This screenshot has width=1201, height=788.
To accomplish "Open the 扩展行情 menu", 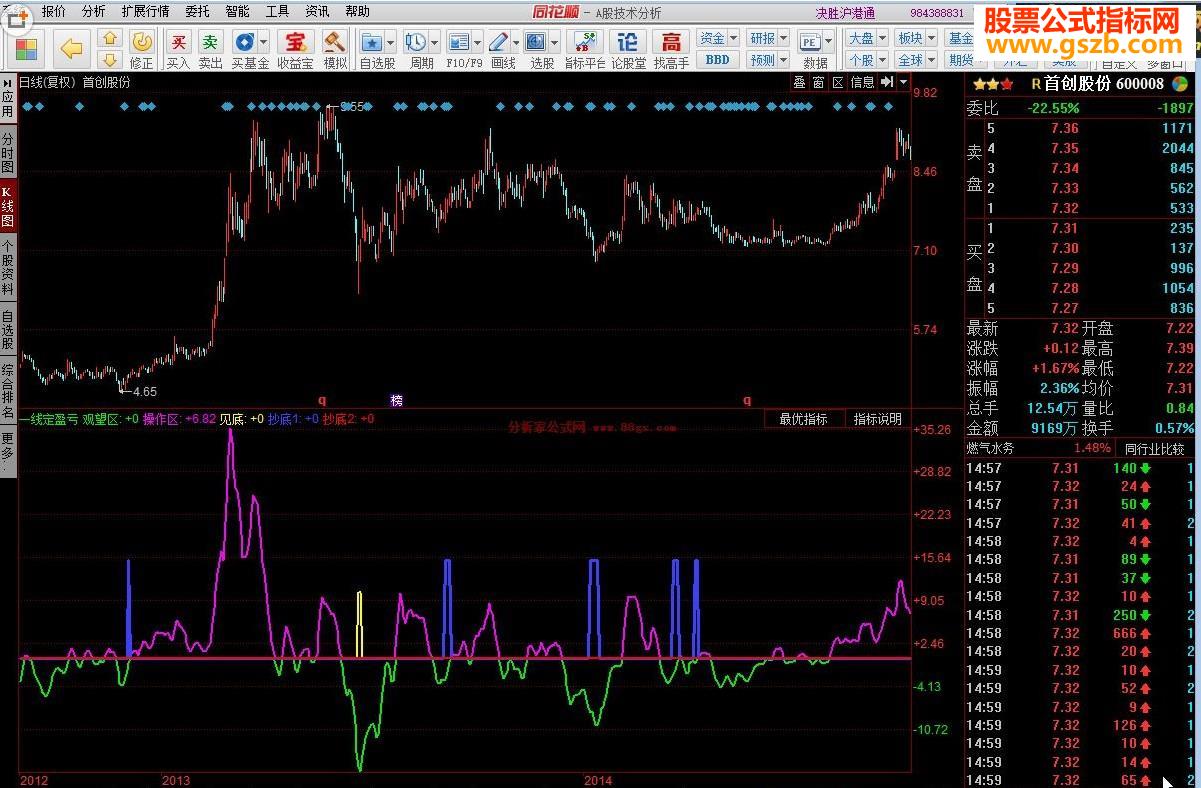I will [x=145, y=11].
